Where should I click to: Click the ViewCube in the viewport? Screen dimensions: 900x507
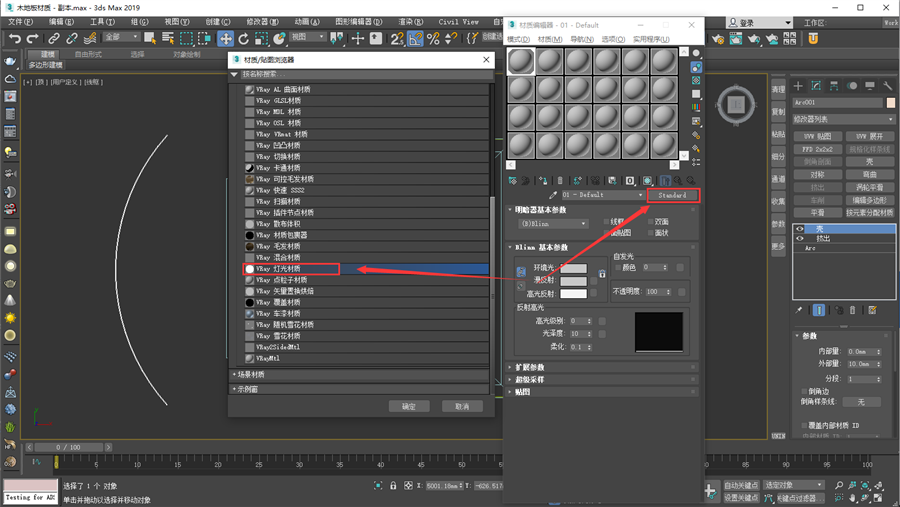[736, 105]
